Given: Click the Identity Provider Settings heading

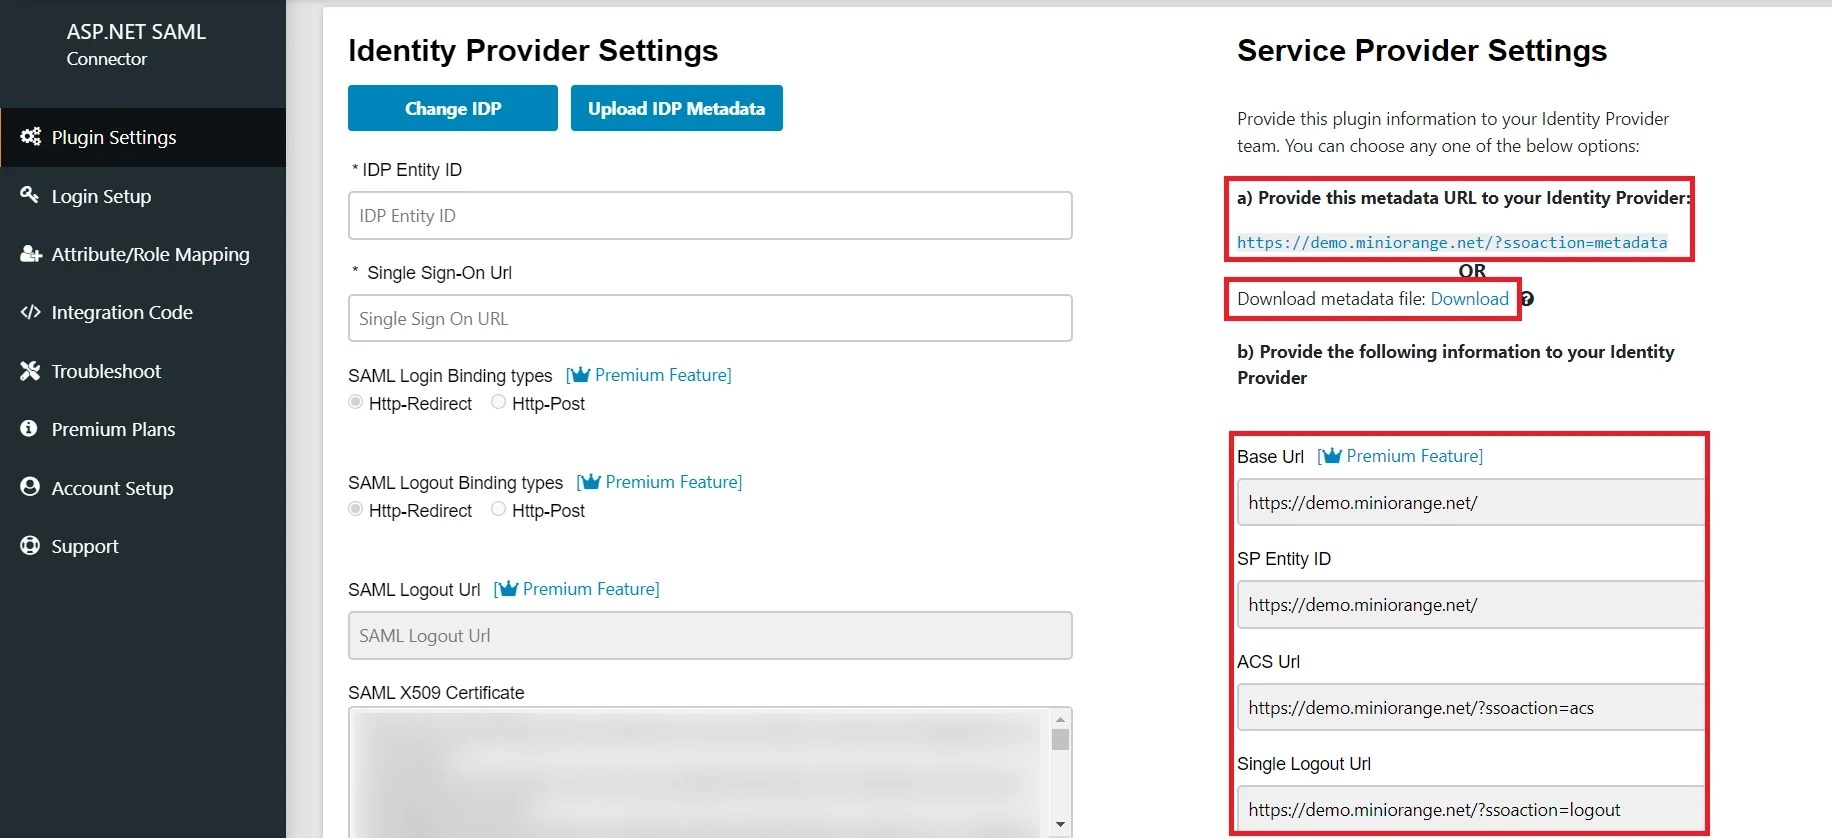Looking at the screenshot, I should tap(533, 50).
